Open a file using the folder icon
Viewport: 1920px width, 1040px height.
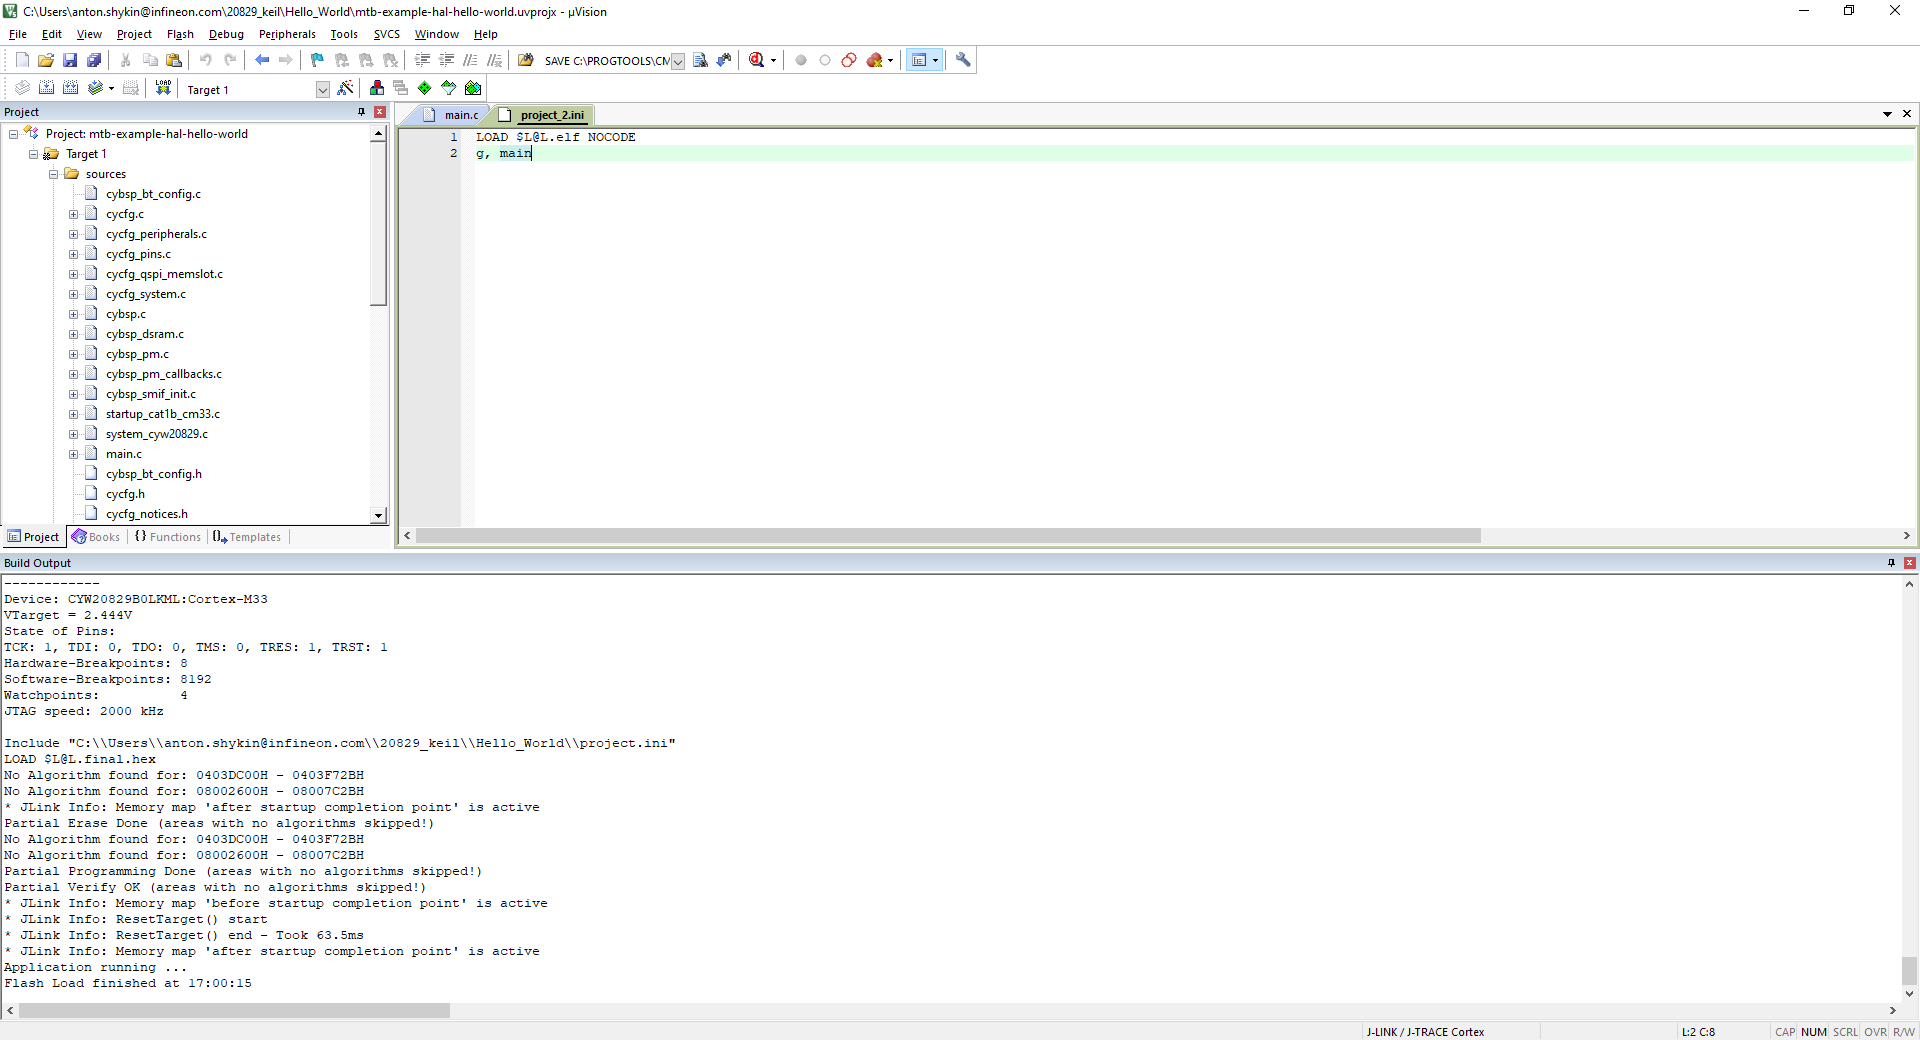[x=46, y=60]
